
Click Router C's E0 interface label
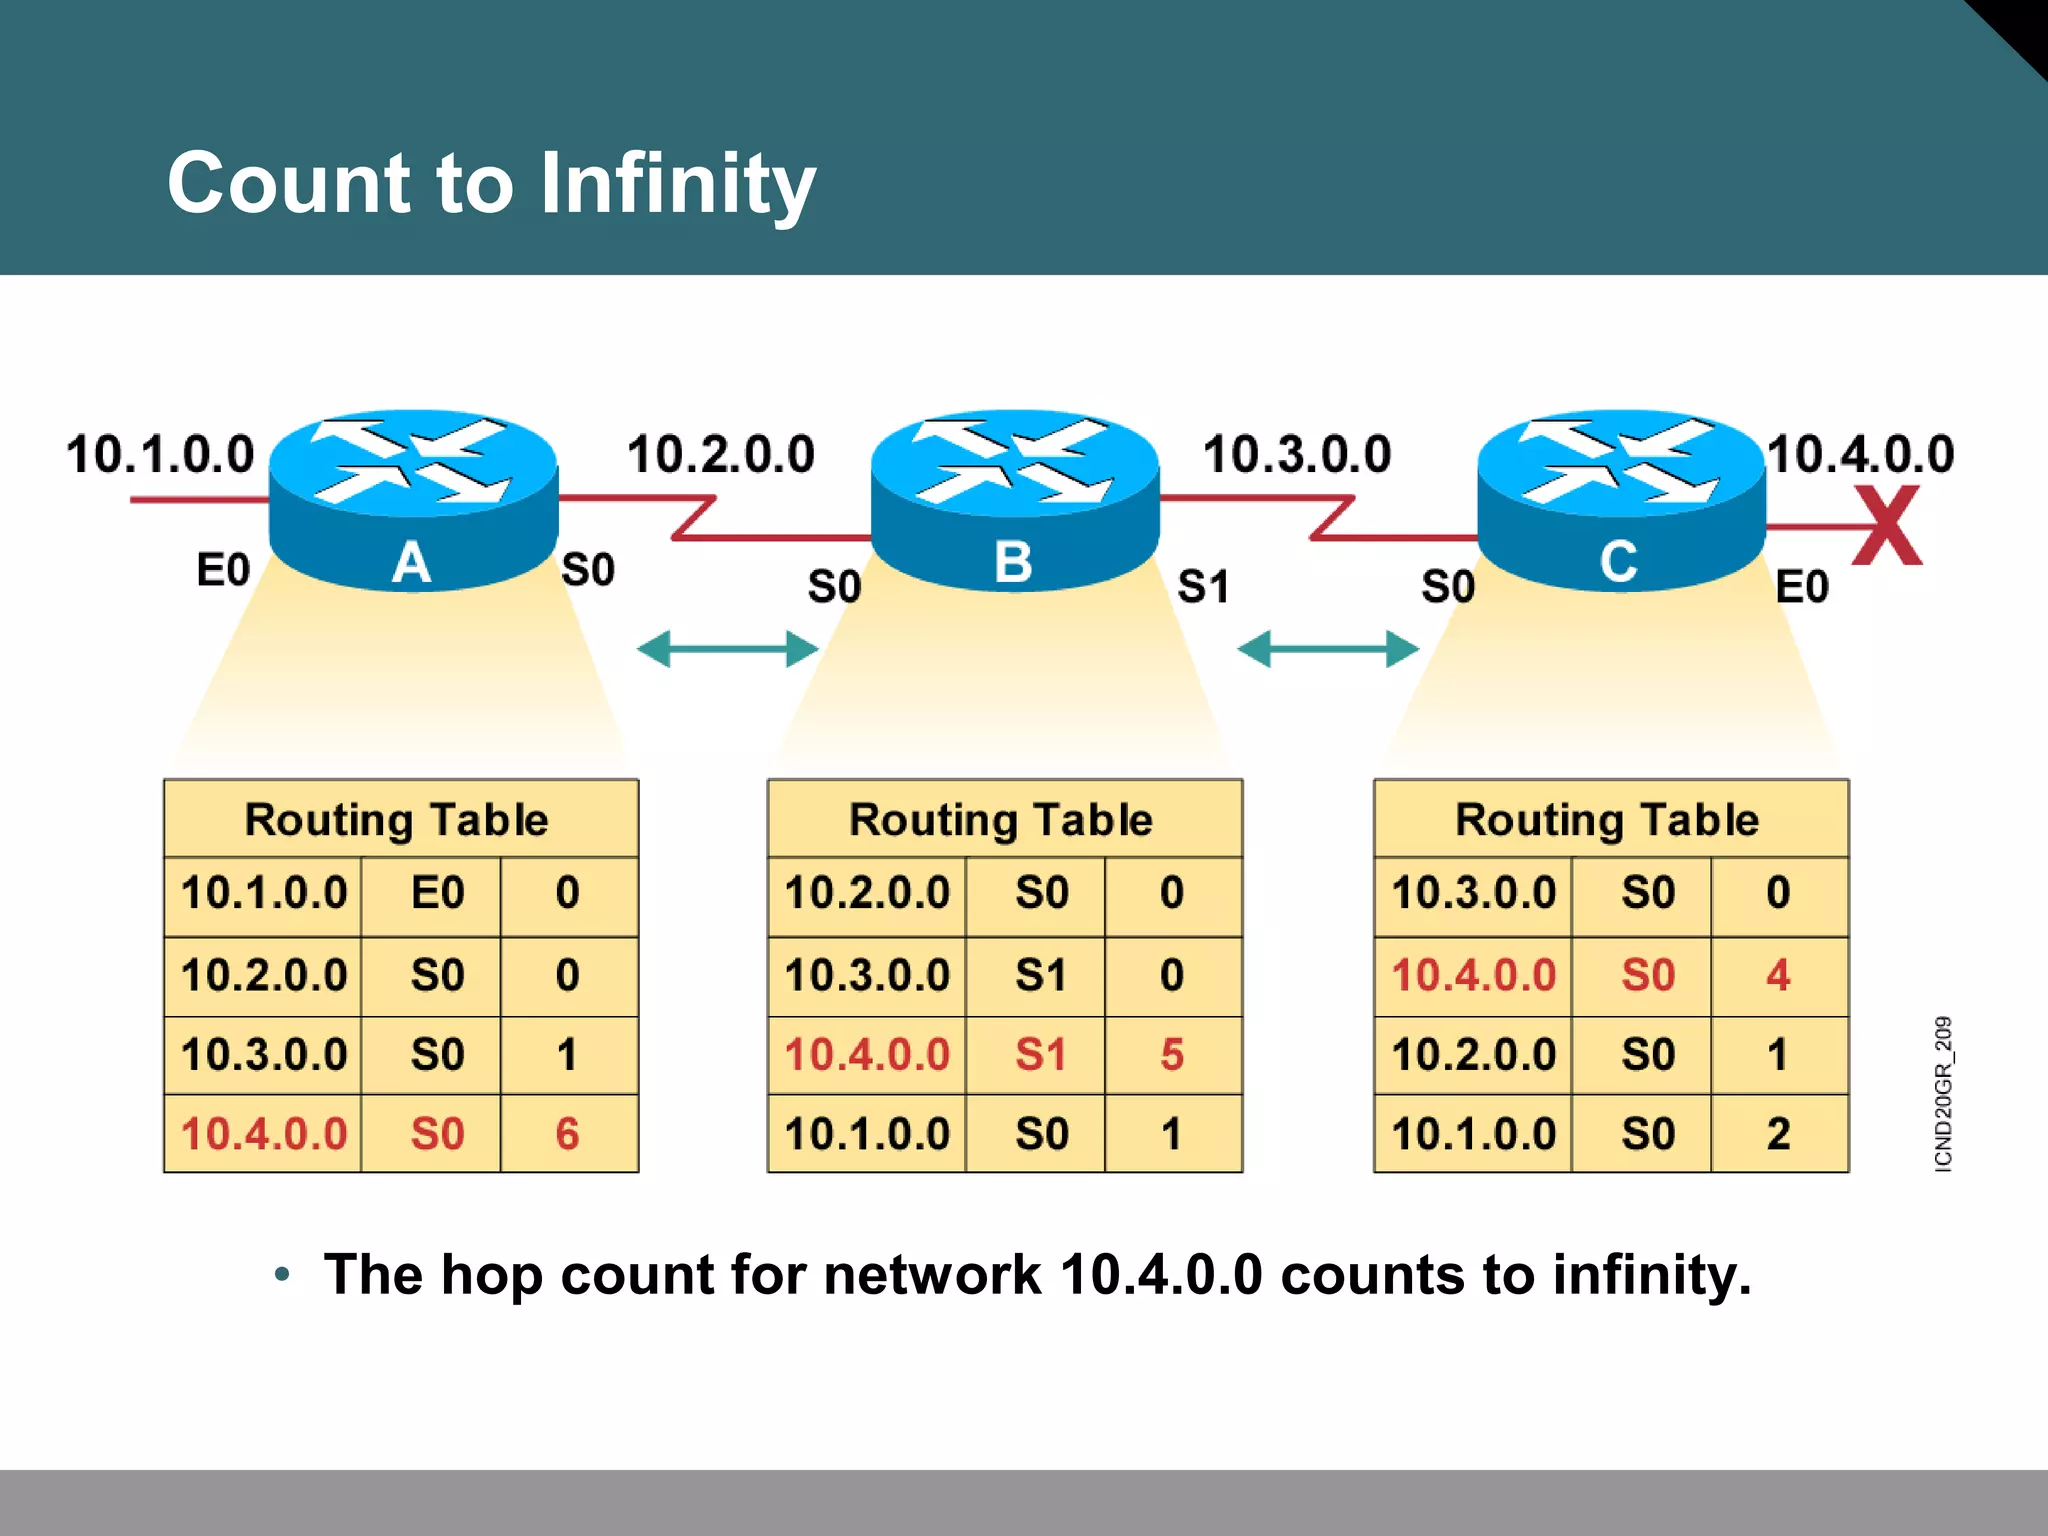(x=1802, y=586)
